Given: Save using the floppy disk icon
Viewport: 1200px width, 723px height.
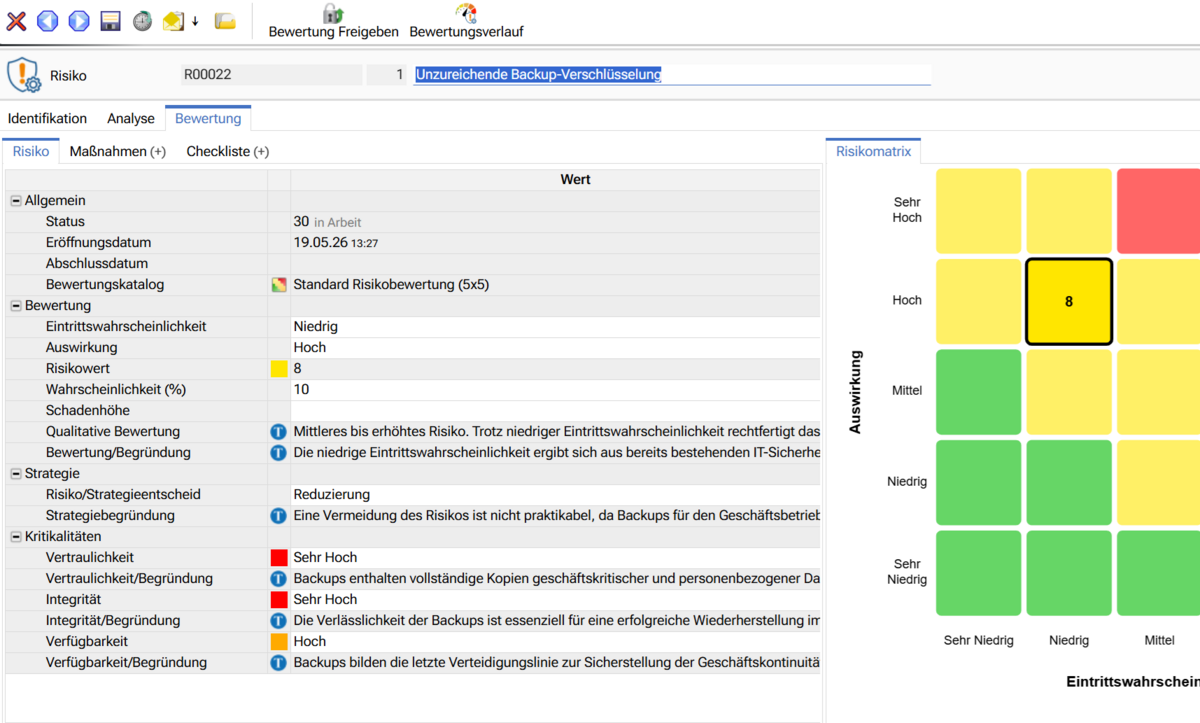Looking at the screenshot, I should click(111, 21).
